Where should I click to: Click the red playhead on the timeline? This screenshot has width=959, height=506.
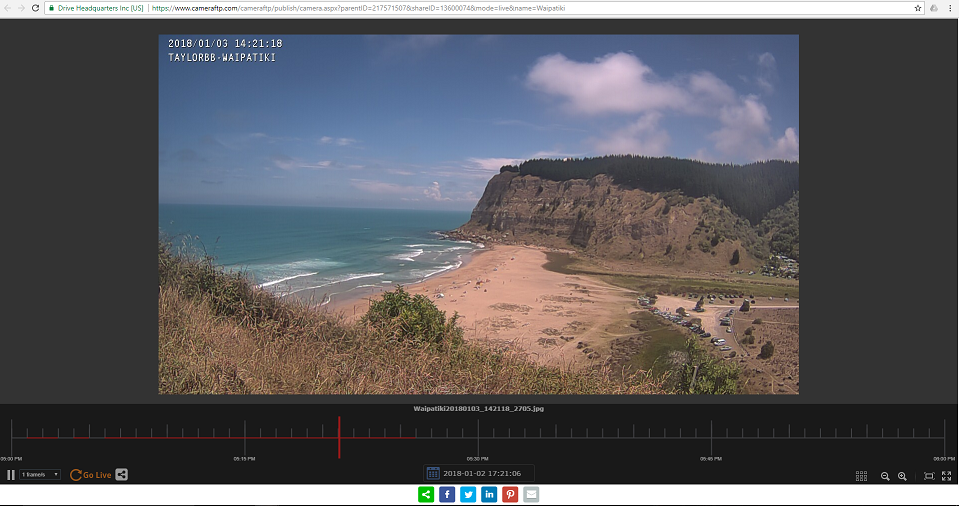click(339, 437)
